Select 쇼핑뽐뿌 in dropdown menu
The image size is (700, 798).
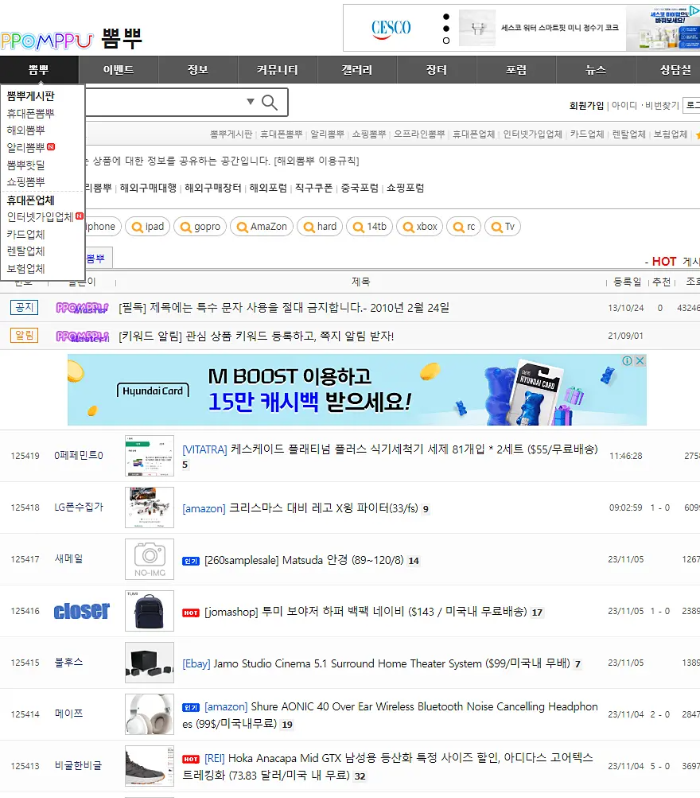(26, 182)
